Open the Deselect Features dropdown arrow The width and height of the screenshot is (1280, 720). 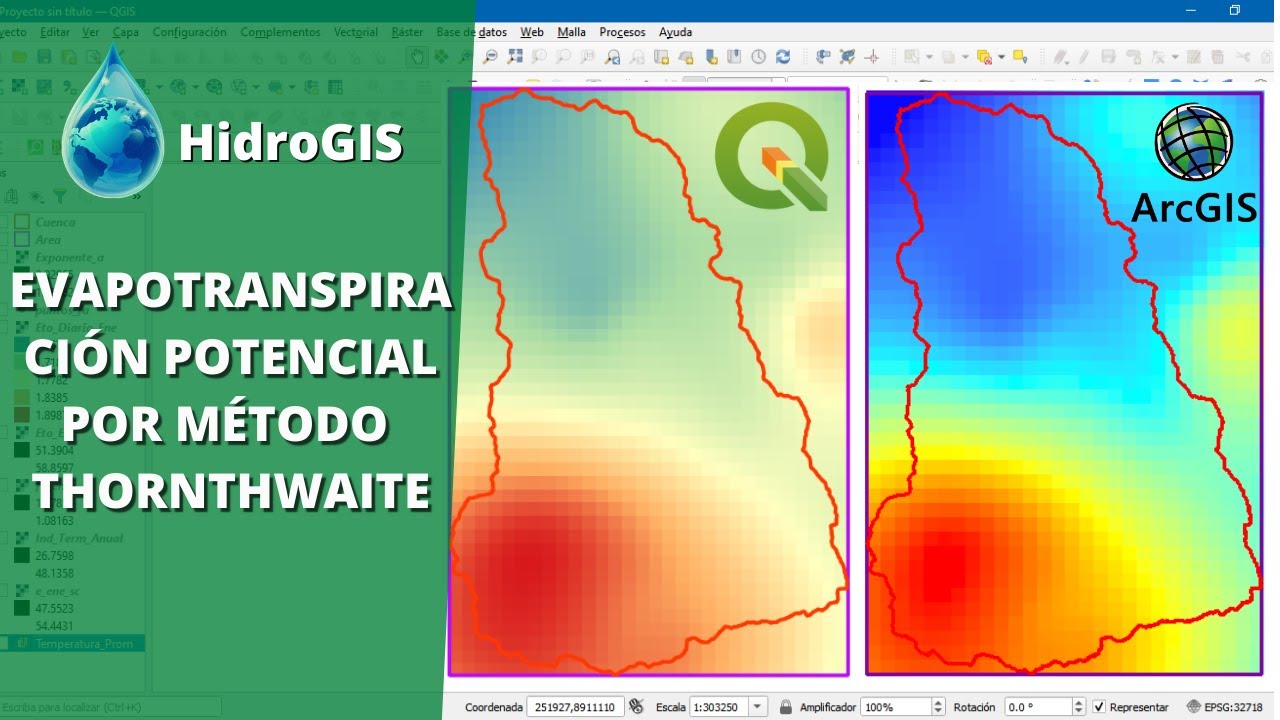pyautogui.click(x=1002, y=57)
